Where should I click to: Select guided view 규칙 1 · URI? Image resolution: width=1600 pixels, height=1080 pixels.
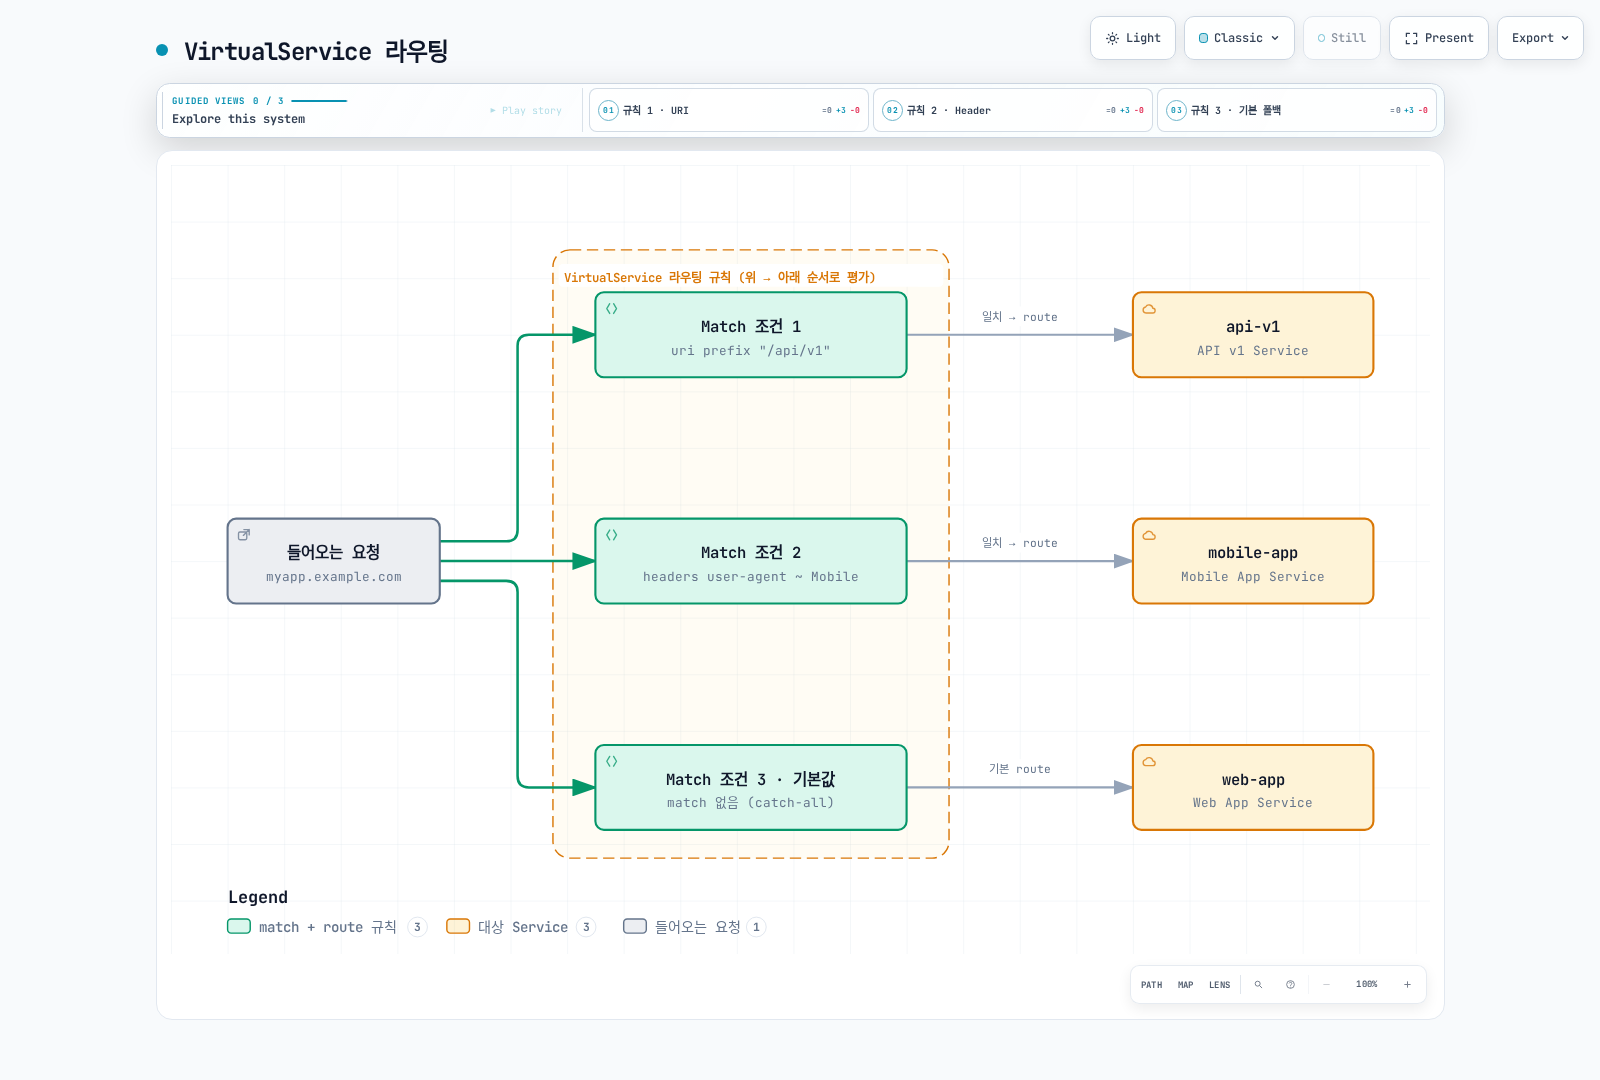pyautogui.click(x=729, y=110)
